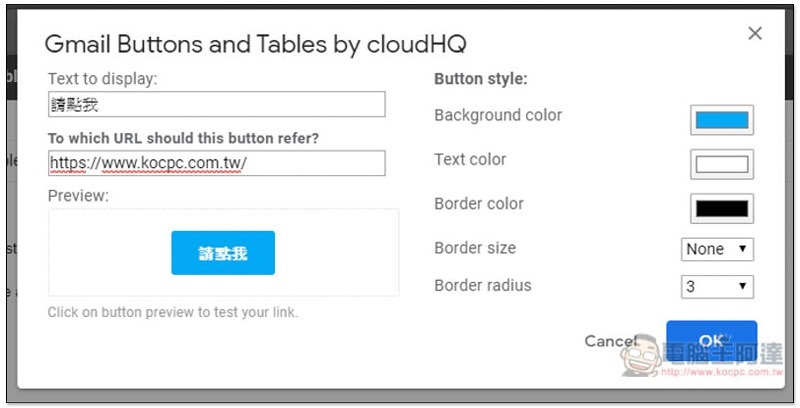Click the 'Border size' label

(x=475, y=248)
